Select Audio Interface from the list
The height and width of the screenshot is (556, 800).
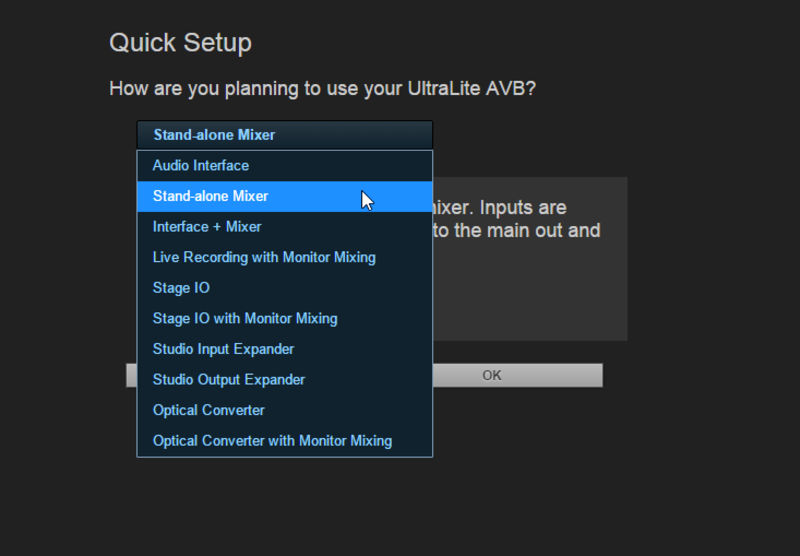(285, 166)
